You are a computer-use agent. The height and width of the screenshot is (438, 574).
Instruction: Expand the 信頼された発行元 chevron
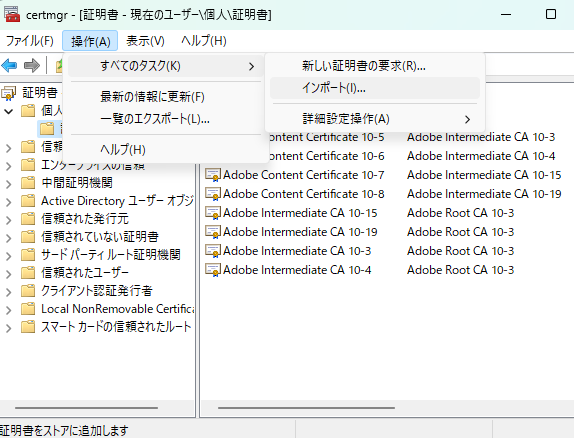(8, 220)
